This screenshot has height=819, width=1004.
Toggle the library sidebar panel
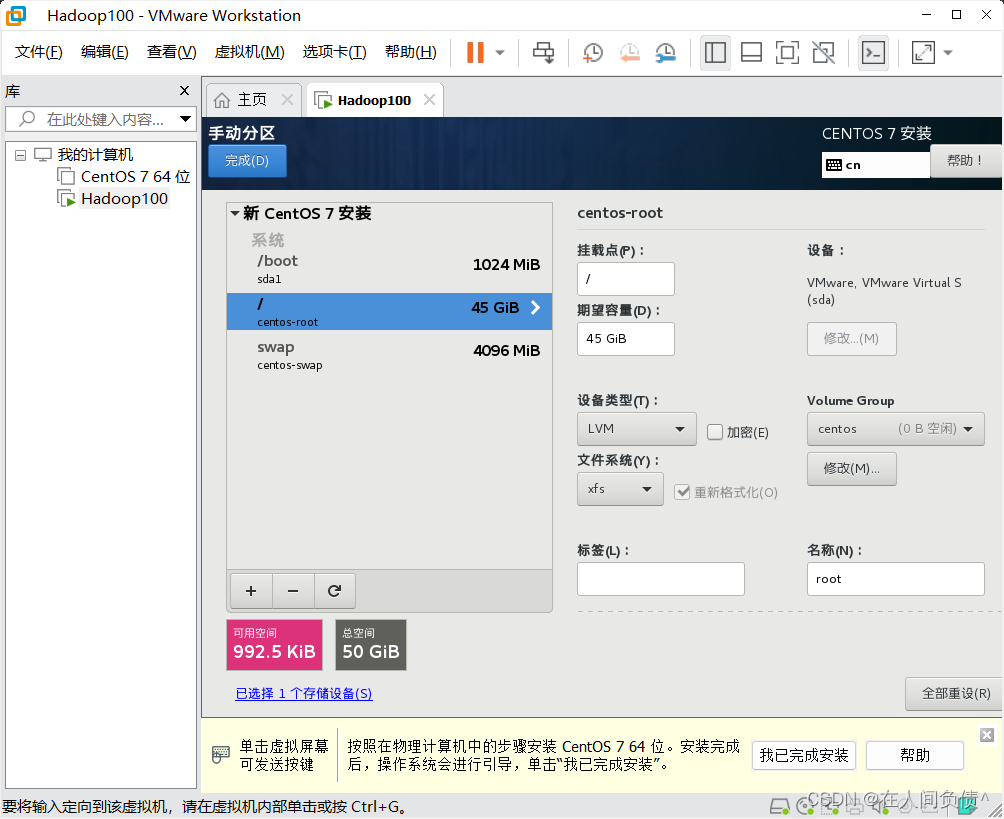(715, 52)
